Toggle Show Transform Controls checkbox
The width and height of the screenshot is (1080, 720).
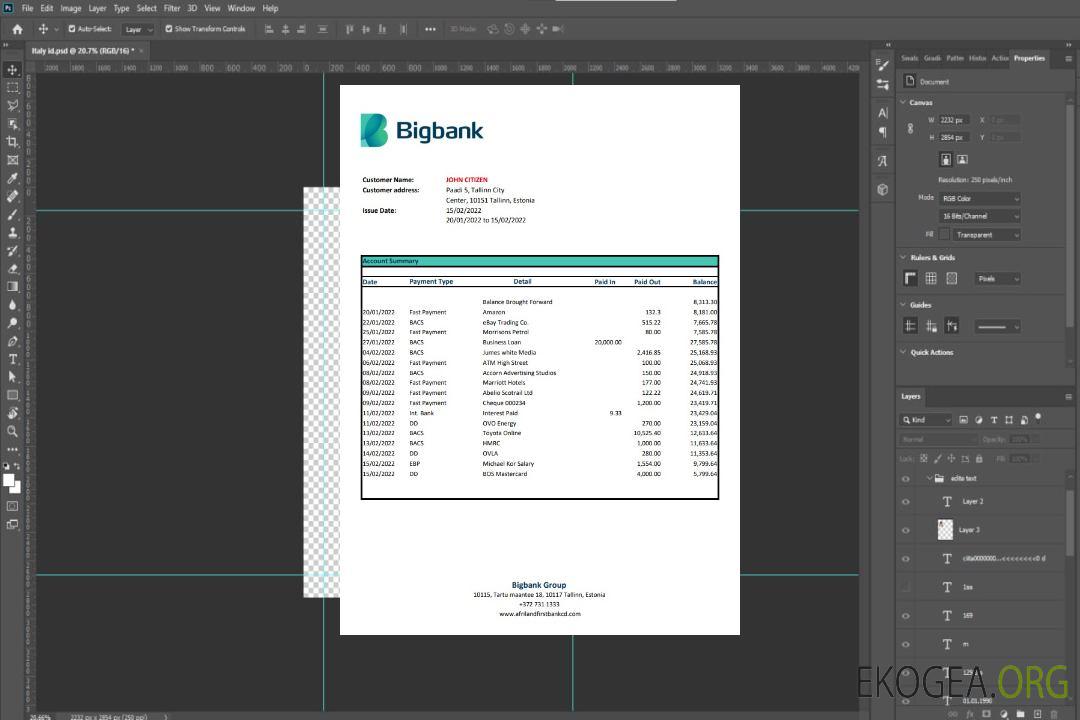[169, 29]
